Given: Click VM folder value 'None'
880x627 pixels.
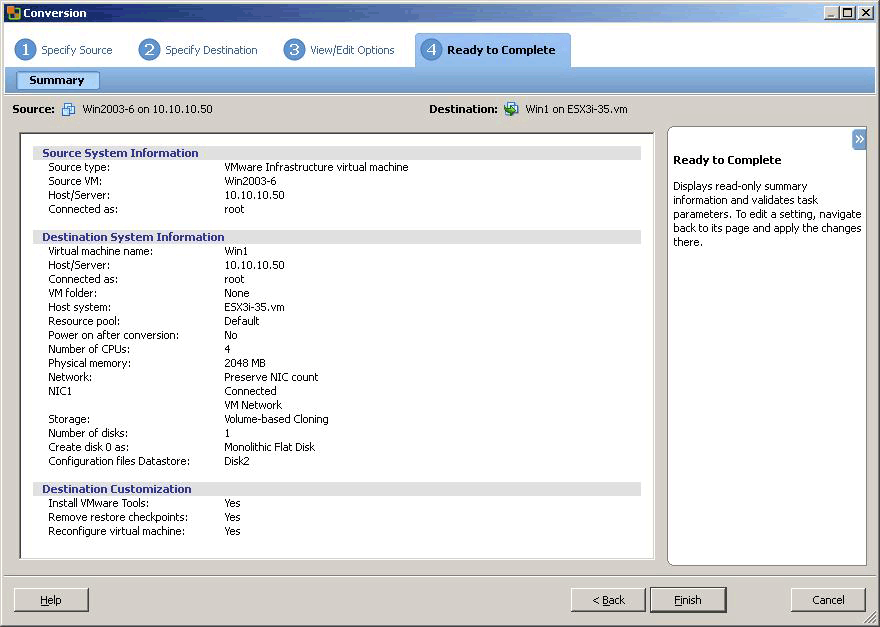Looking at the screenshot, I should (236, 293).
